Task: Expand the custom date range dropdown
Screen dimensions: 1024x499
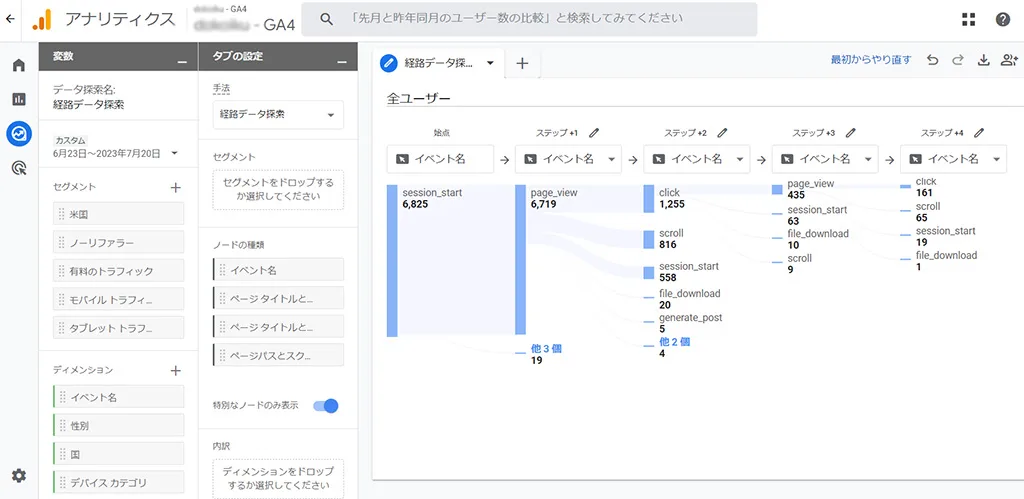Action: pyautogui.click(x=174, y=153)
